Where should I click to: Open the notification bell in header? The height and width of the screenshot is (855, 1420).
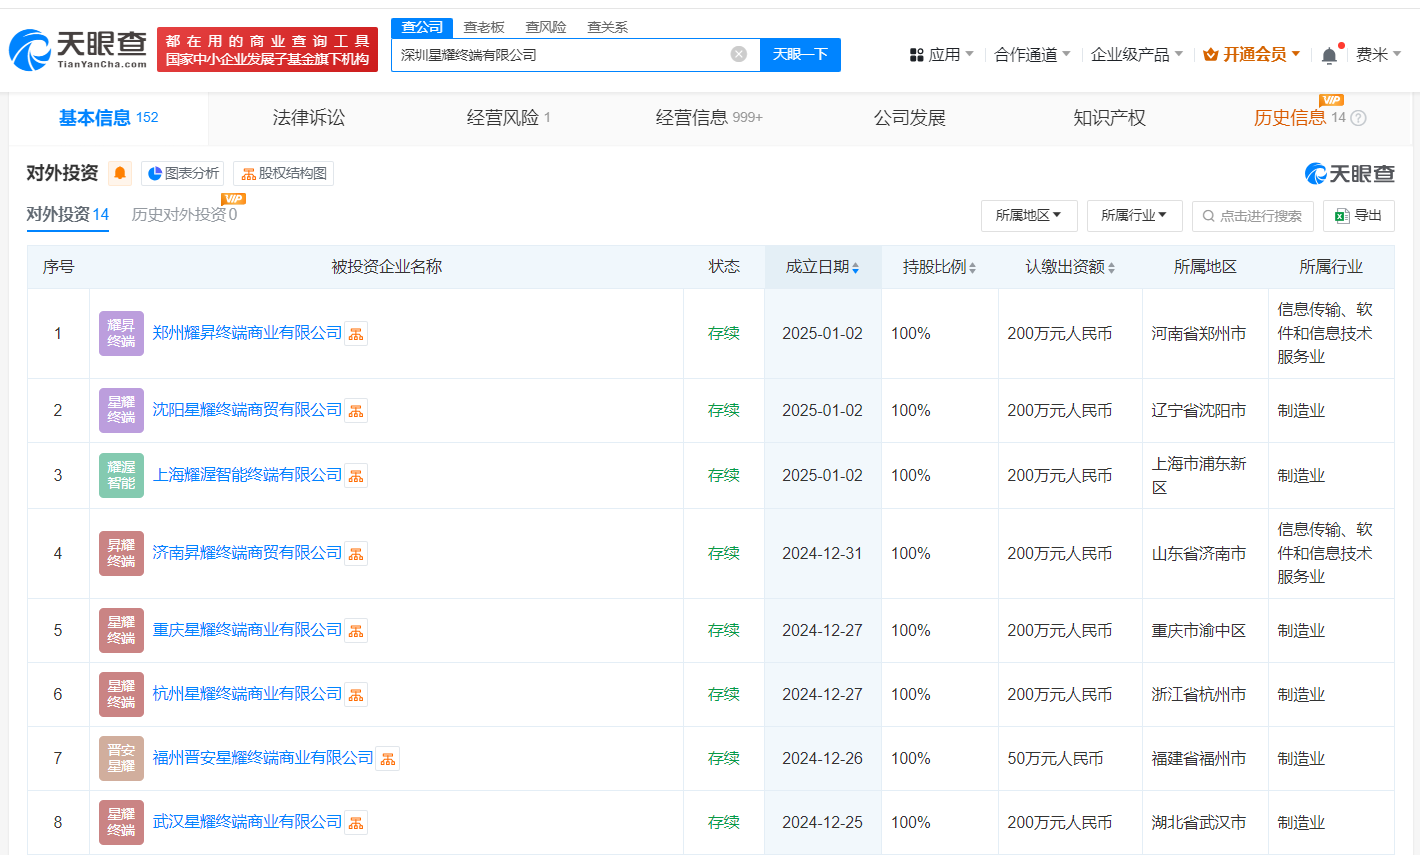1329,55
